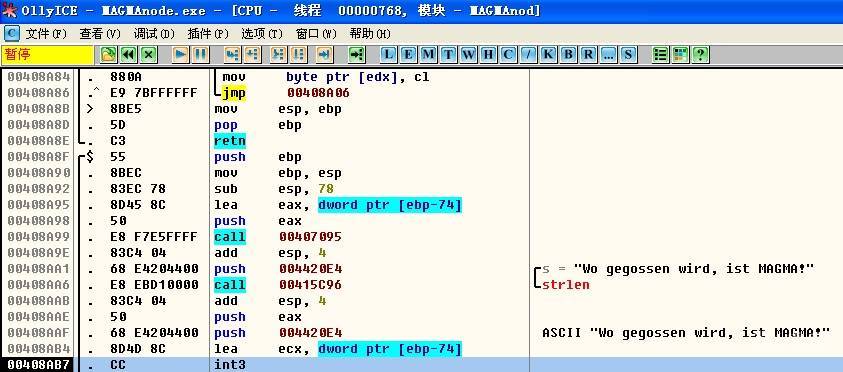Image resolution: width=843 pixels, height=372 pixels.
Task: Select hex bytes E8 F7E5FFFF
Action: coord(154,237)
